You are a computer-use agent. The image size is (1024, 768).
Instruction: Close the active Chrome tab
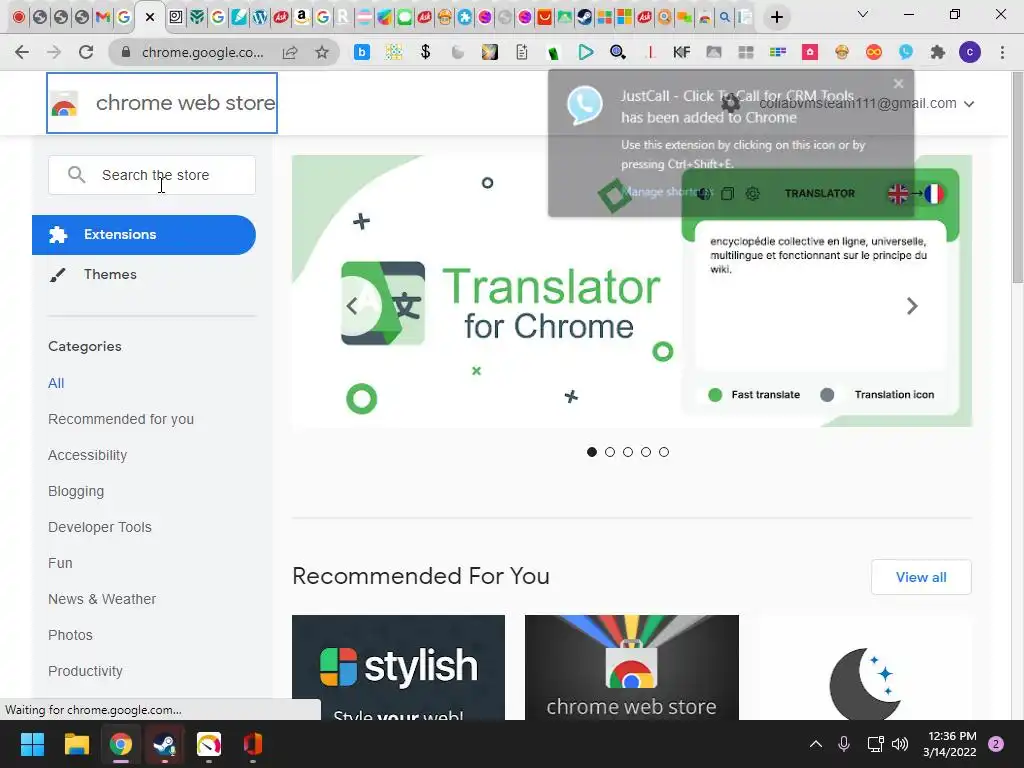point(150,17)
